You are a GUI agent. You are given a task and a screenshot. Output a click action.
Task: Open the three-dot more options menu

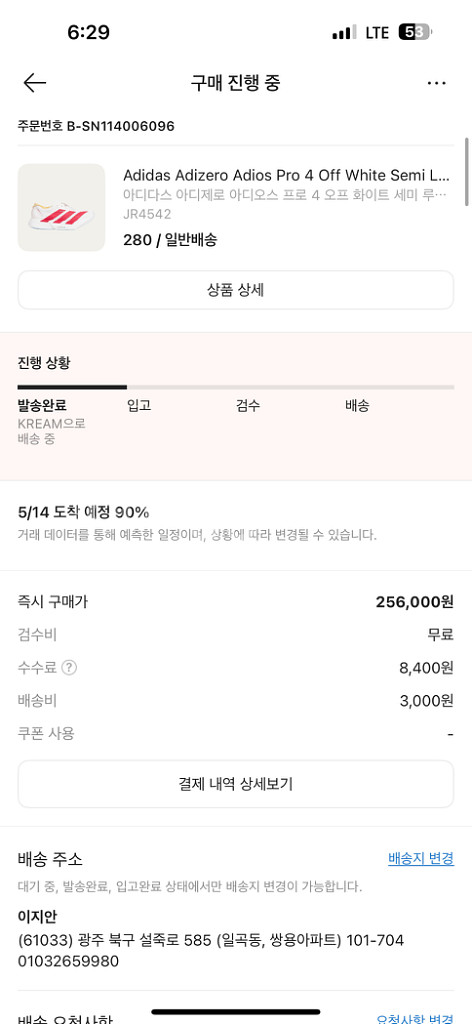coord(436,83)
